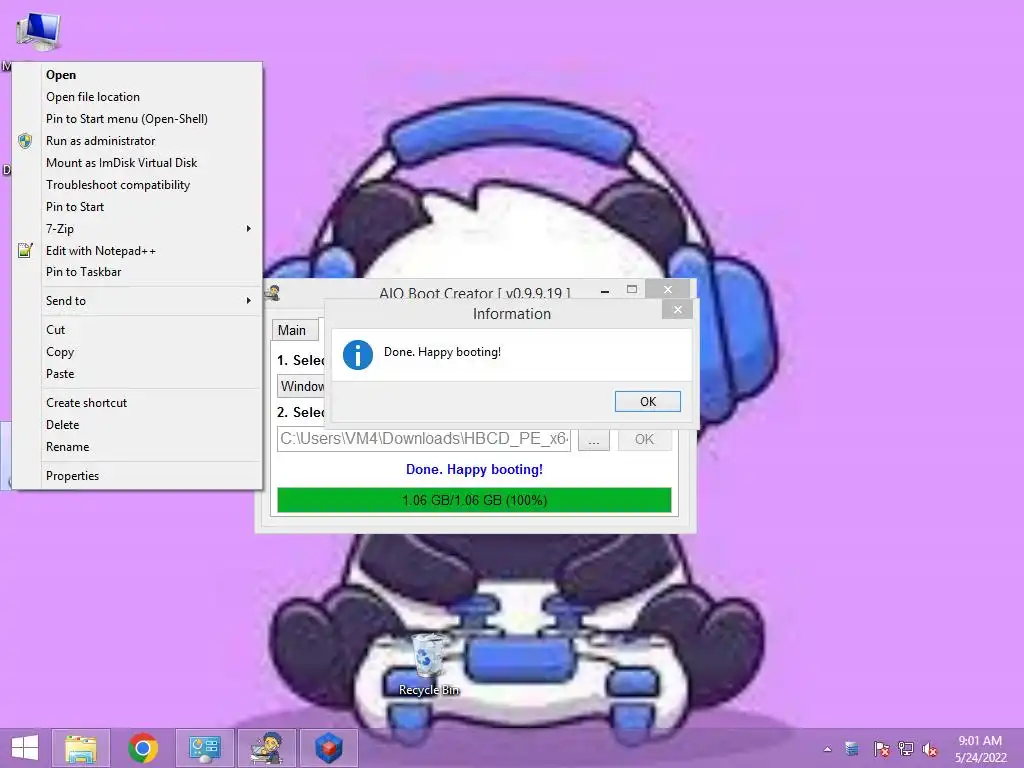
Task: Click the shield icon beside Run as administrator
Action: point(25,140)
